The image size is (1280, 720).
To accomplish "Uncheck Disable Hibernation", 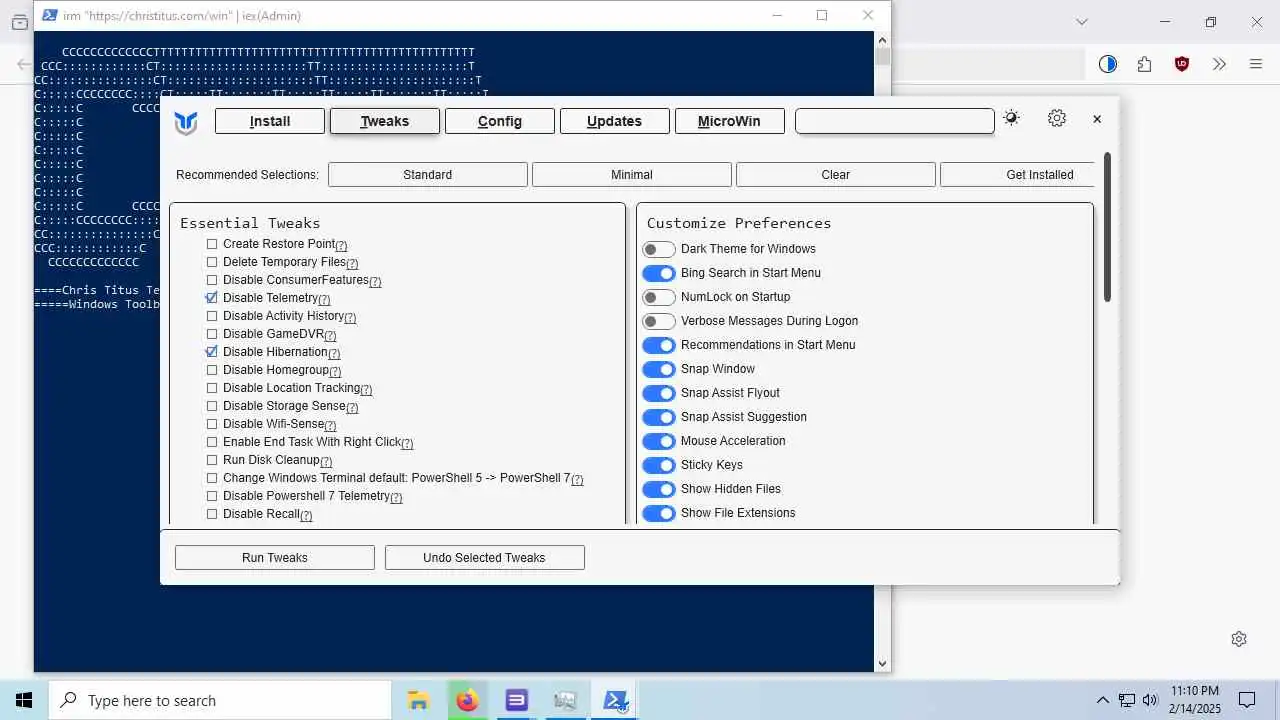I will [212, 352].
